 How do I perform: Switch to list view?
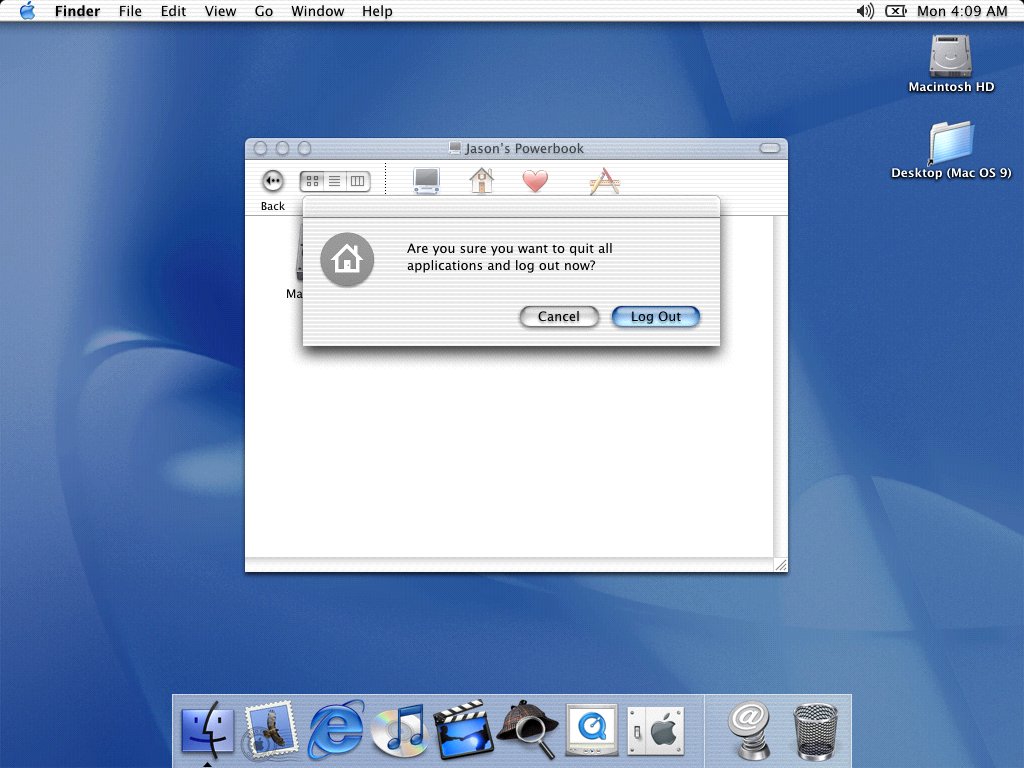click(334, 181)
